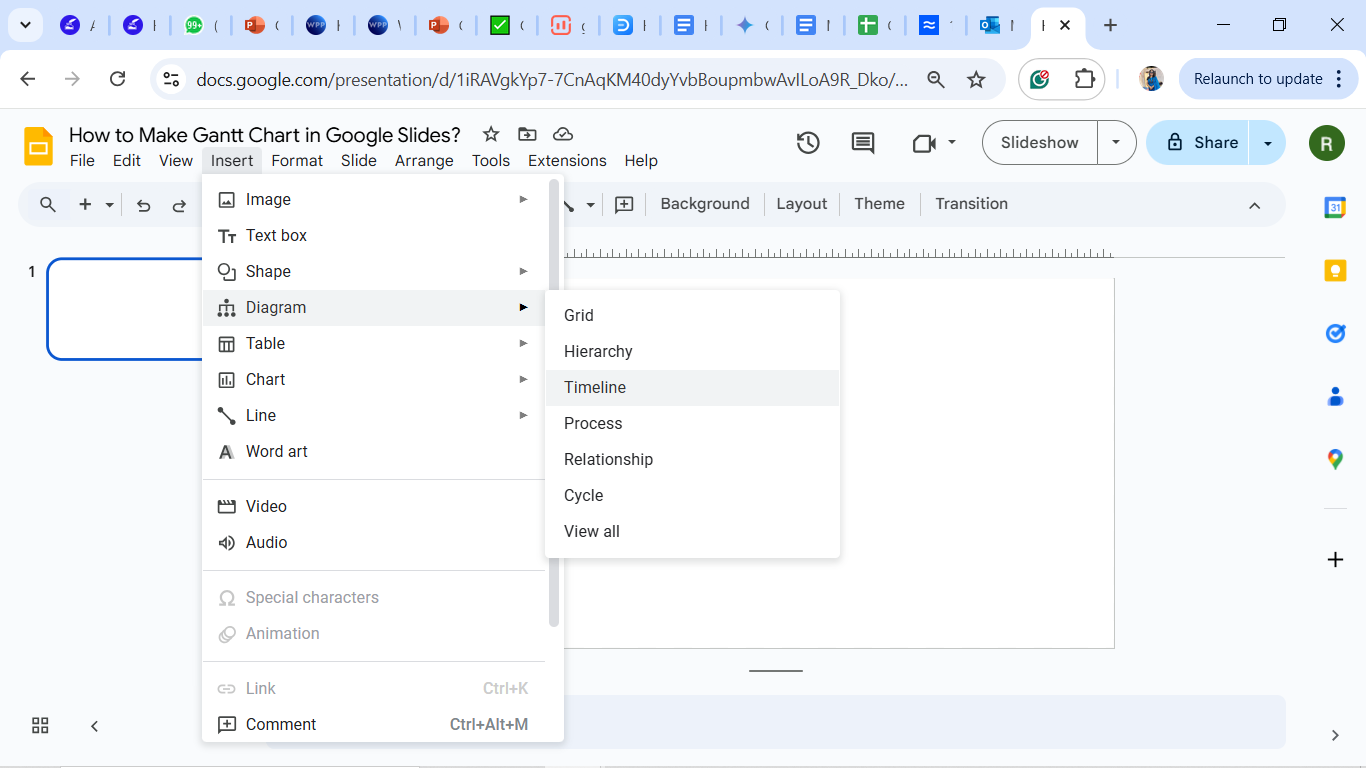Open Google Keep side panel

(1335, 270)
